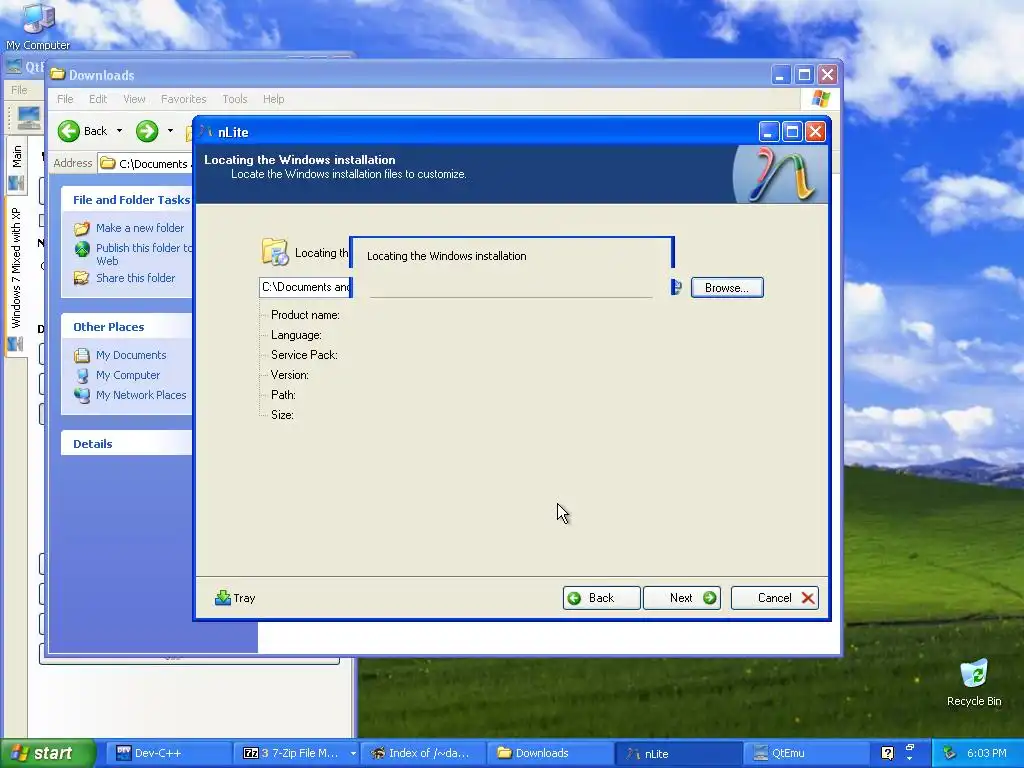Open Edit menu in Downloads window
1024x768 pixels.
coord(98,99)
